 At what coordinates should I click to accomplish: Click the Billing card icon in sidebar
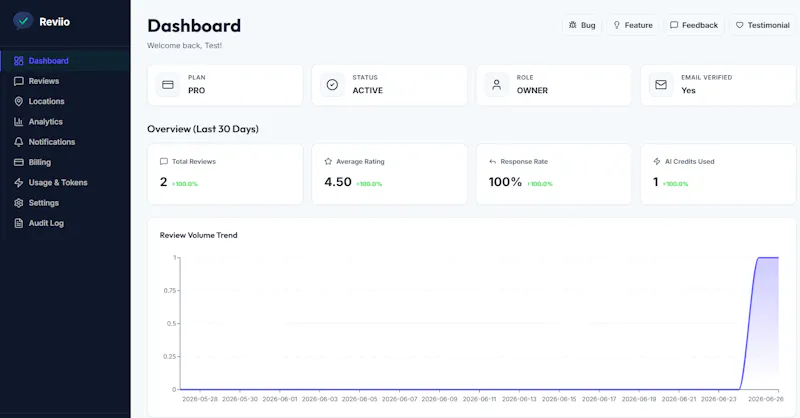(19, 162)
